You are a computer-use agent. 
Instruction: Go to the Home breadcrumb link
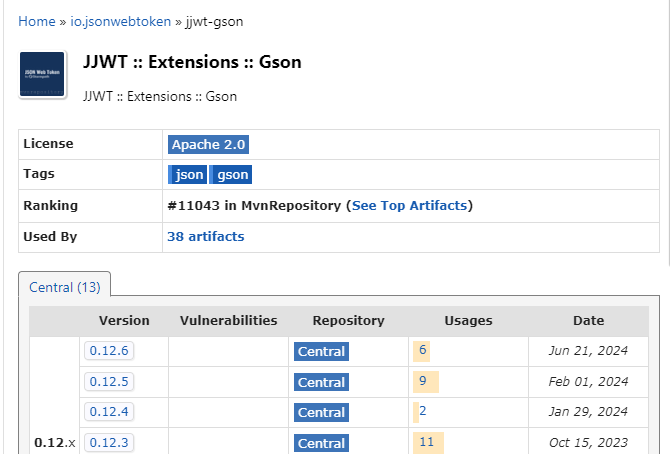click(x=37, y=21)
